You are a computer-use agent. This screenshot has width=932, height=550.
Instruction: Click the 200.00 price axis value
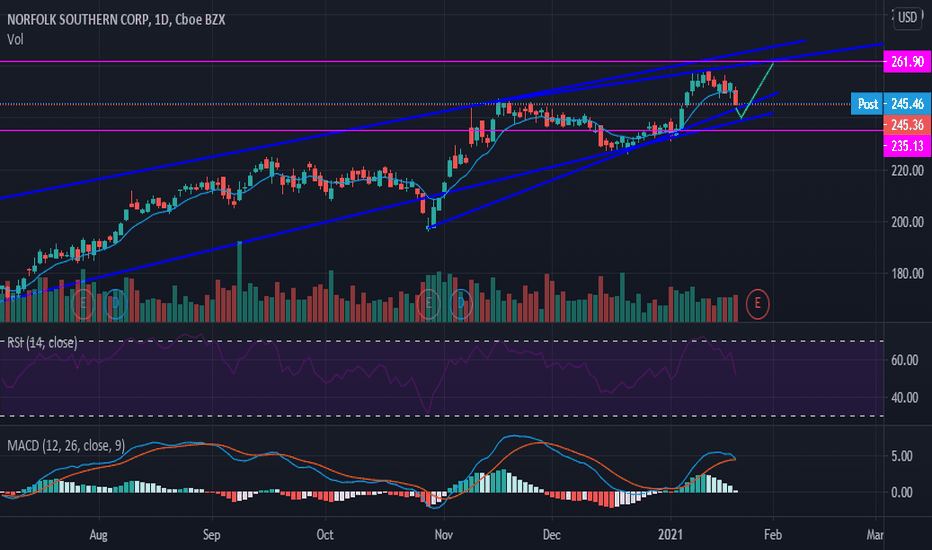[x=907, y=222]
